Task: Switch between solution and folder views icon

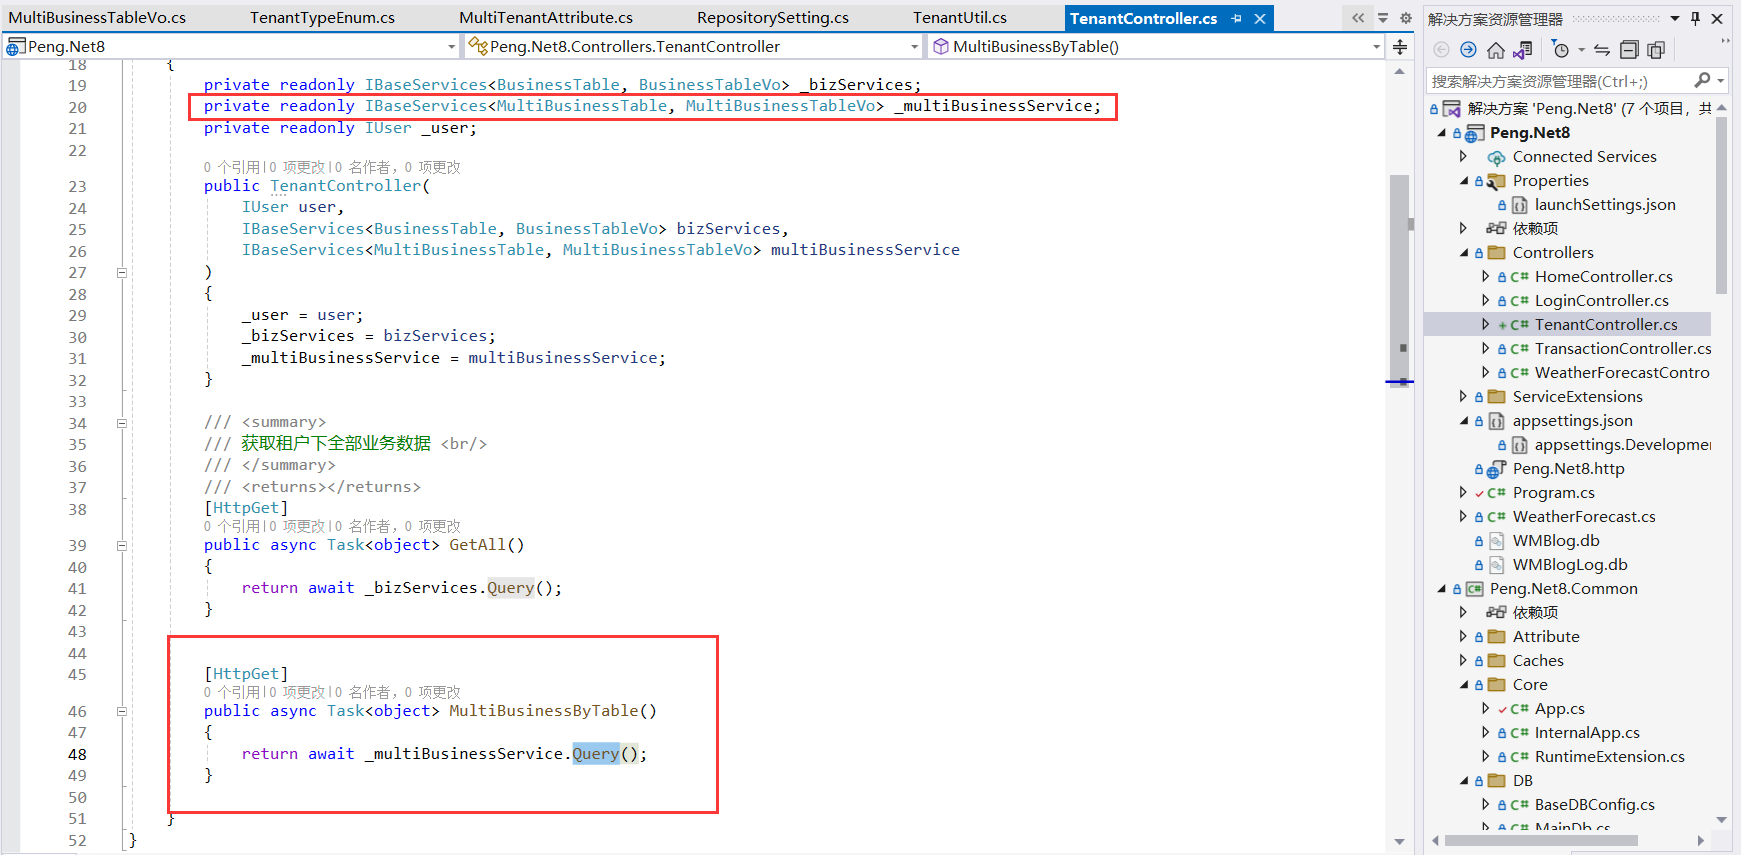Action: coord(1523,50)
